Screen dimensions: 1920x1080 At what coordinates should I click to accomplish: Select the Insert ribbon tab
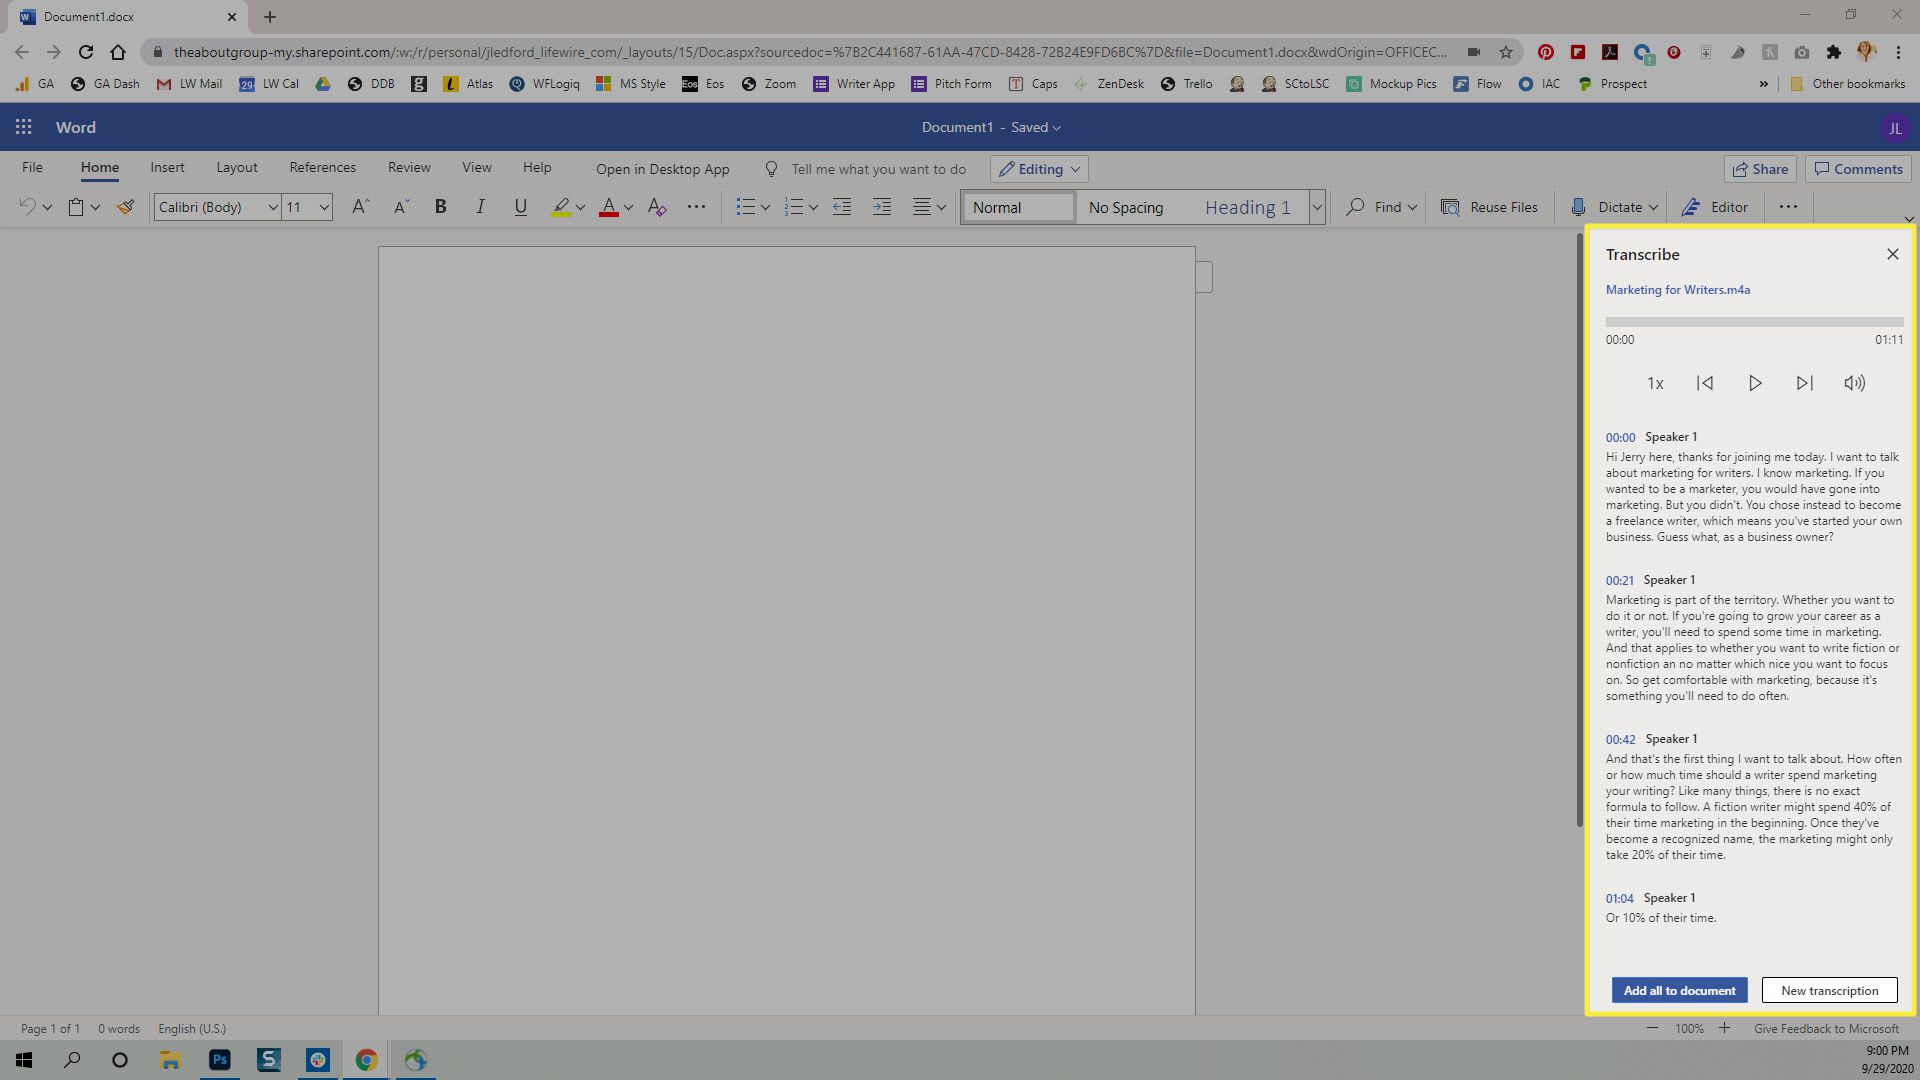[167, 167]
